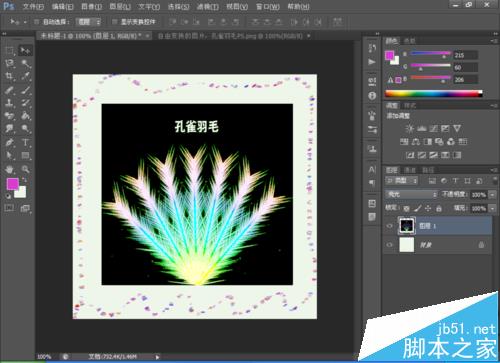Expand the tool preset picker arrow
This screenshot has height=363, width=500.
pos(25,22)
